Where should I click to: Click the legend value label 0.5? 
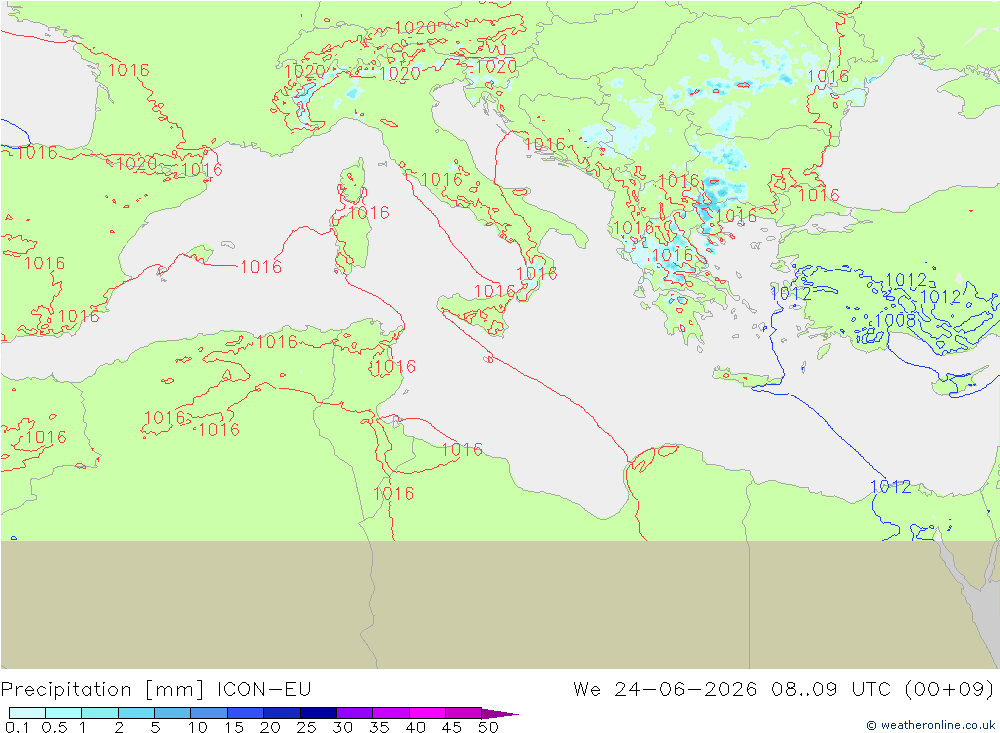[x=55, y=727]
